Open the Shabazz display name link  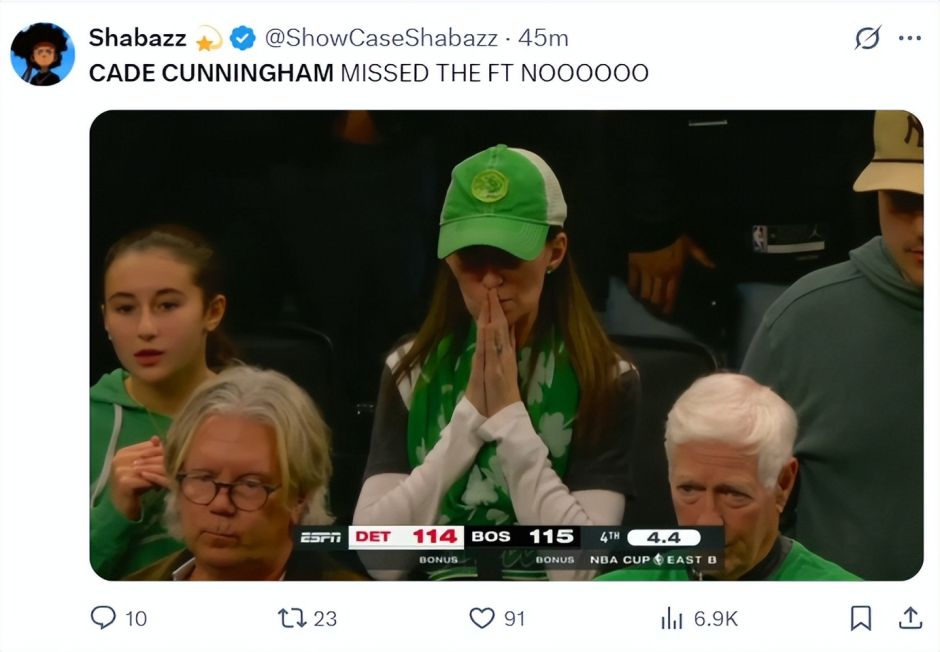[137, 38]
